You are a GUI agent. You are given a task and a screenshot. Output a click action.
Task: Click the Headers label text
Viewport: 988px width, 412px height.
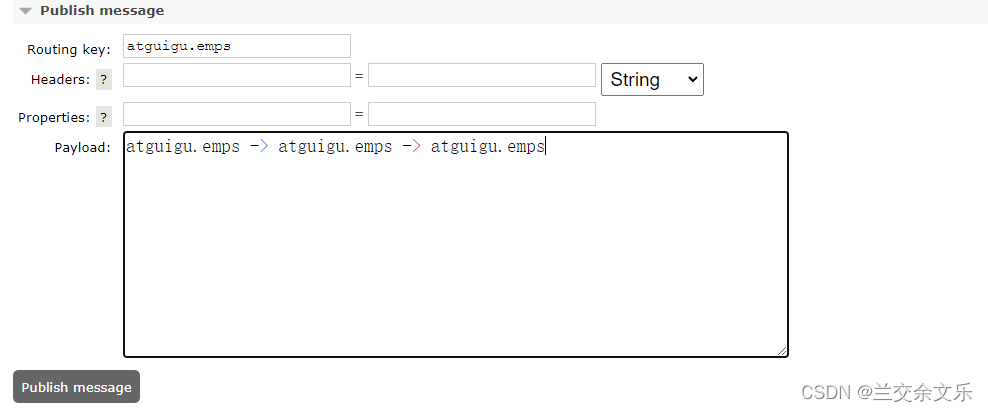[x=60, y=80]
